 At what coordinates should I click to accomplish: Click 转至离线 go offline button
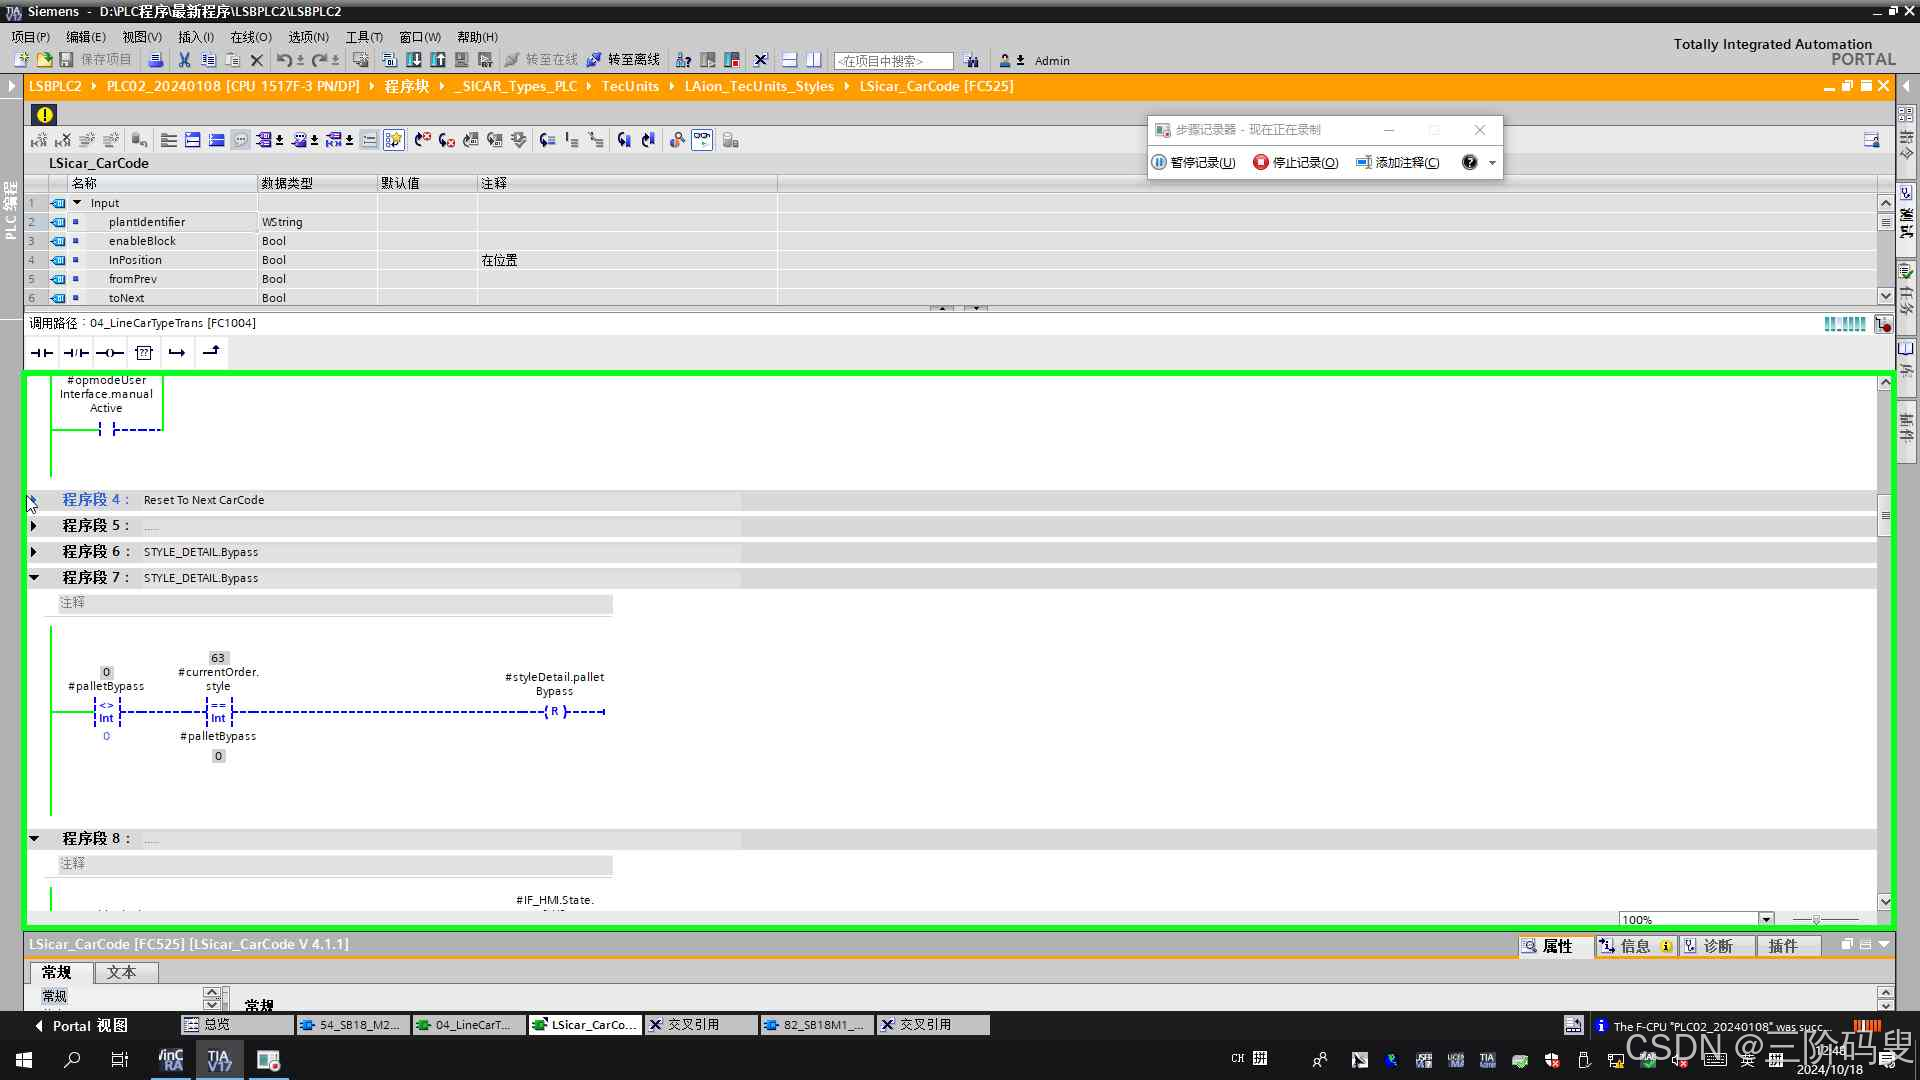click(623, 60)
